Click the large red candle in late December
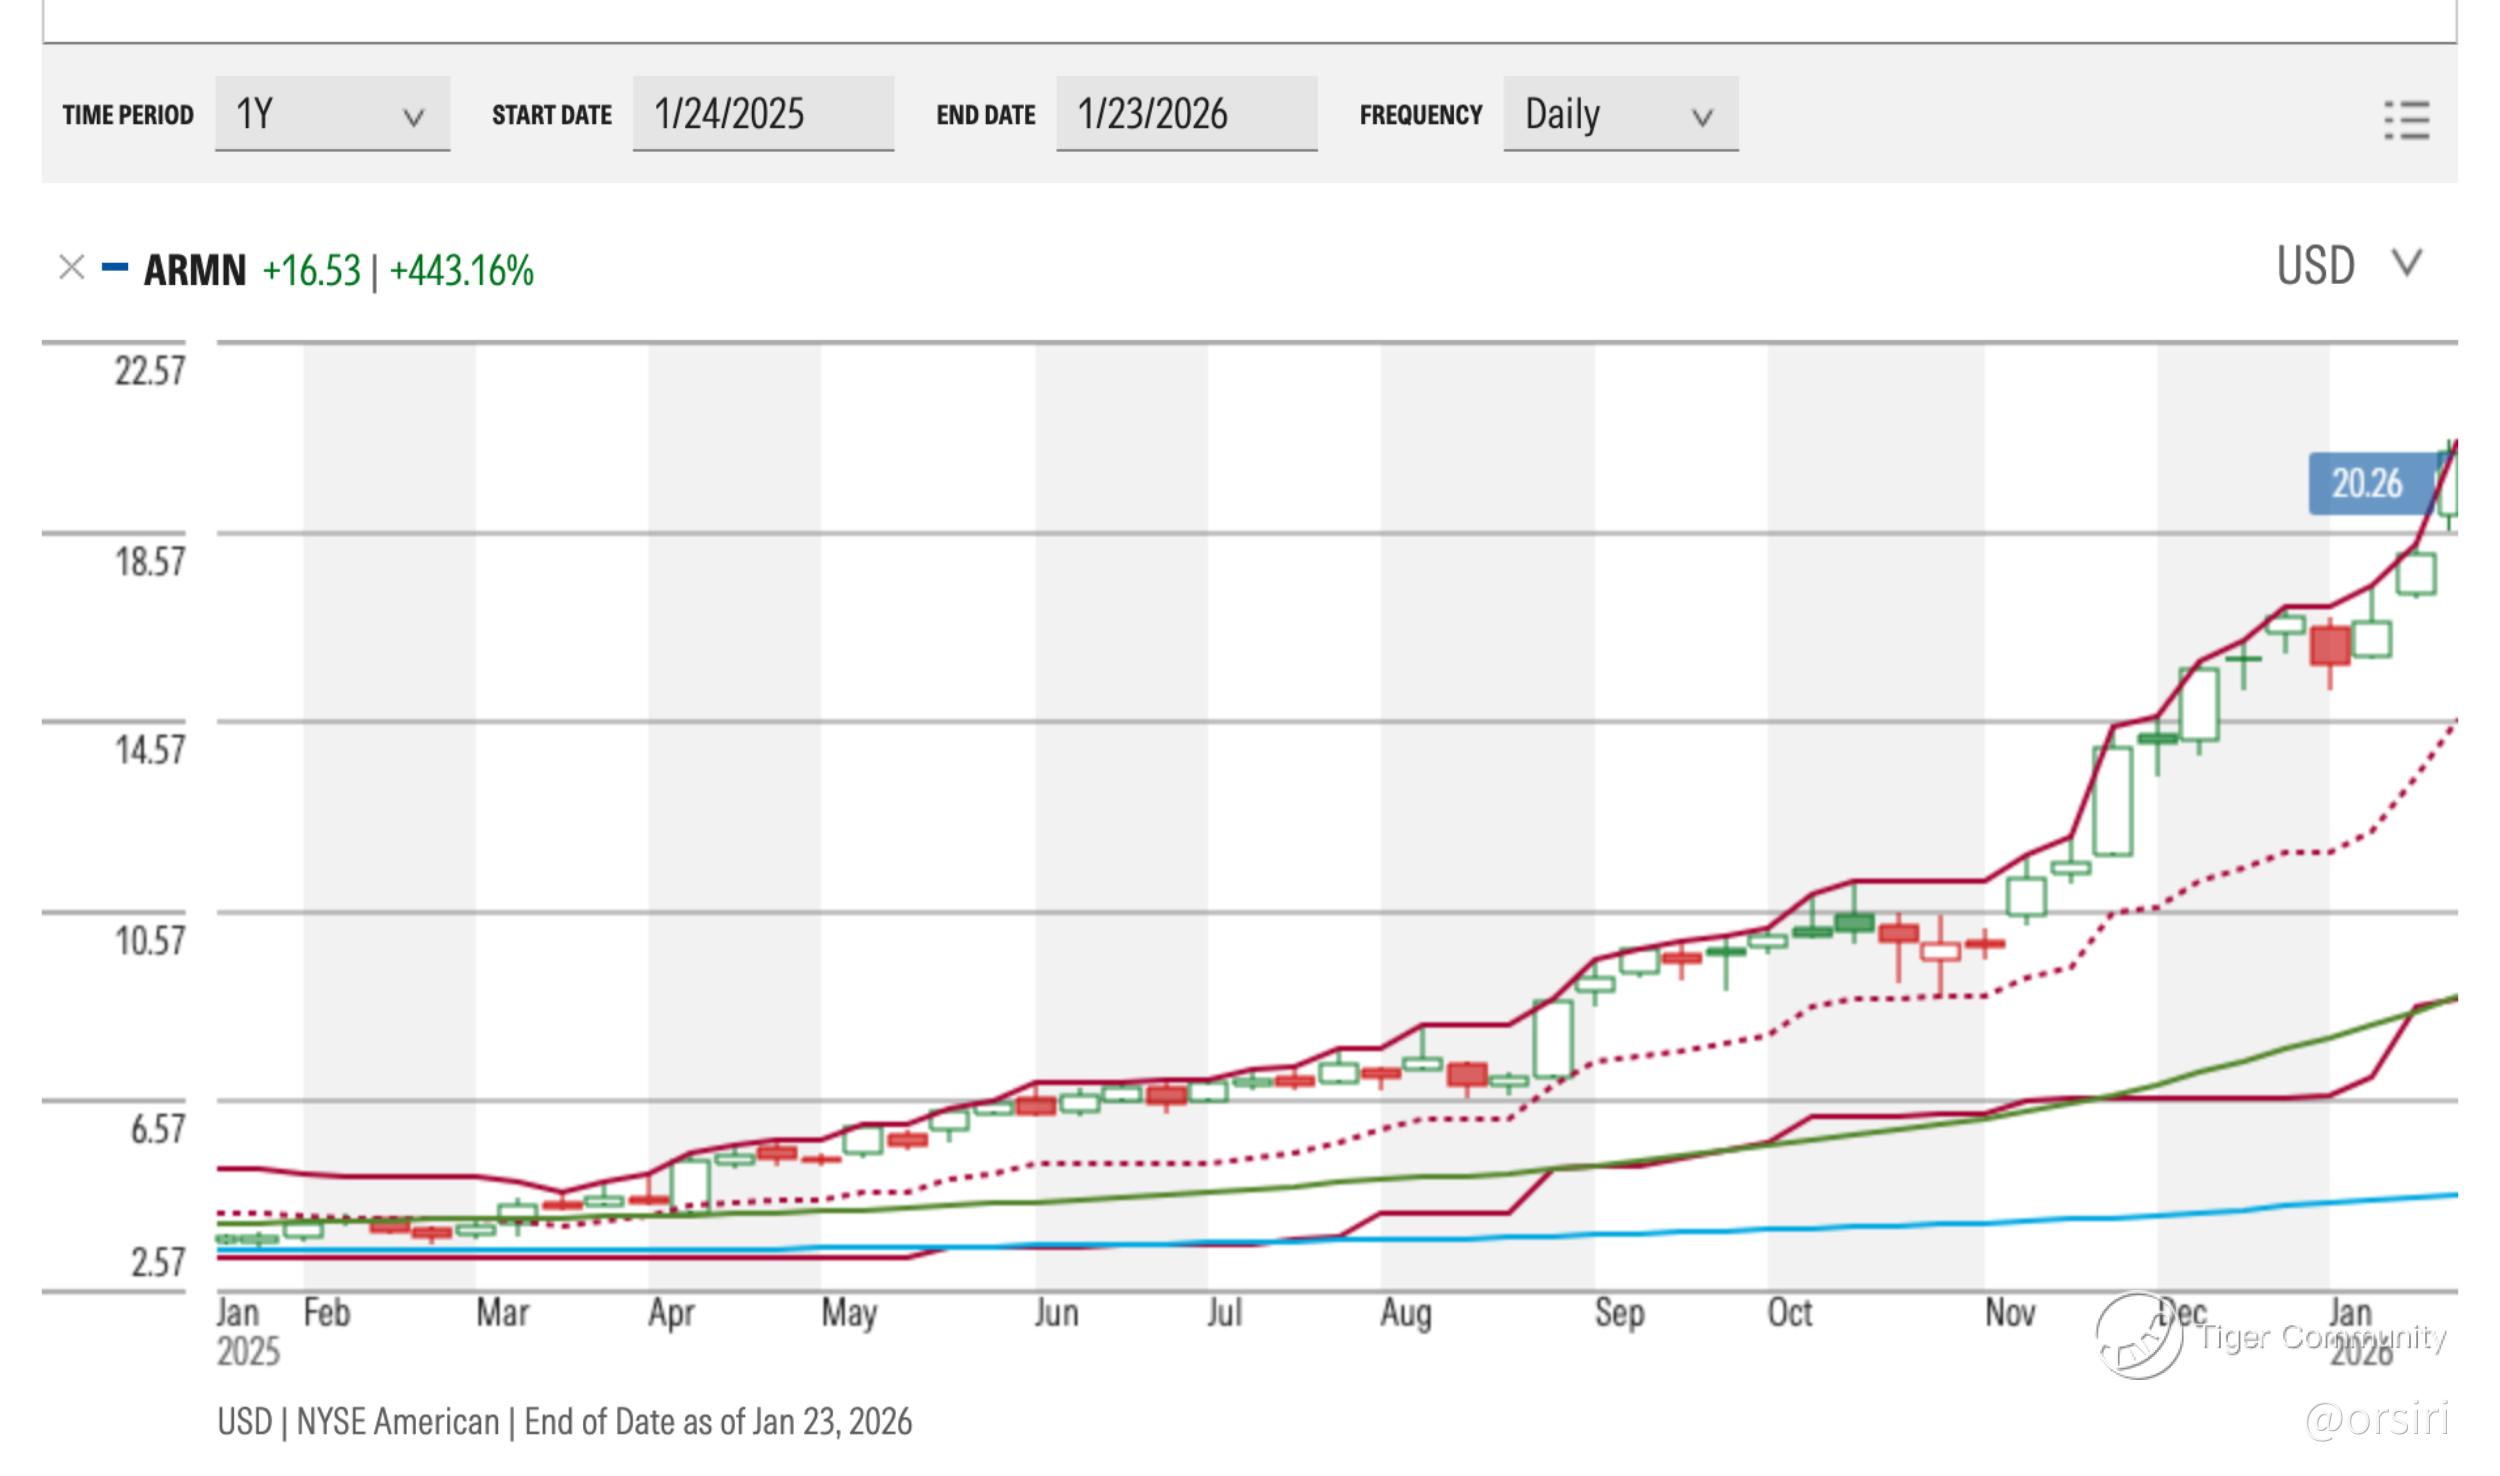Viewport: 2500px width, 1476px height. pos(2329,646)
